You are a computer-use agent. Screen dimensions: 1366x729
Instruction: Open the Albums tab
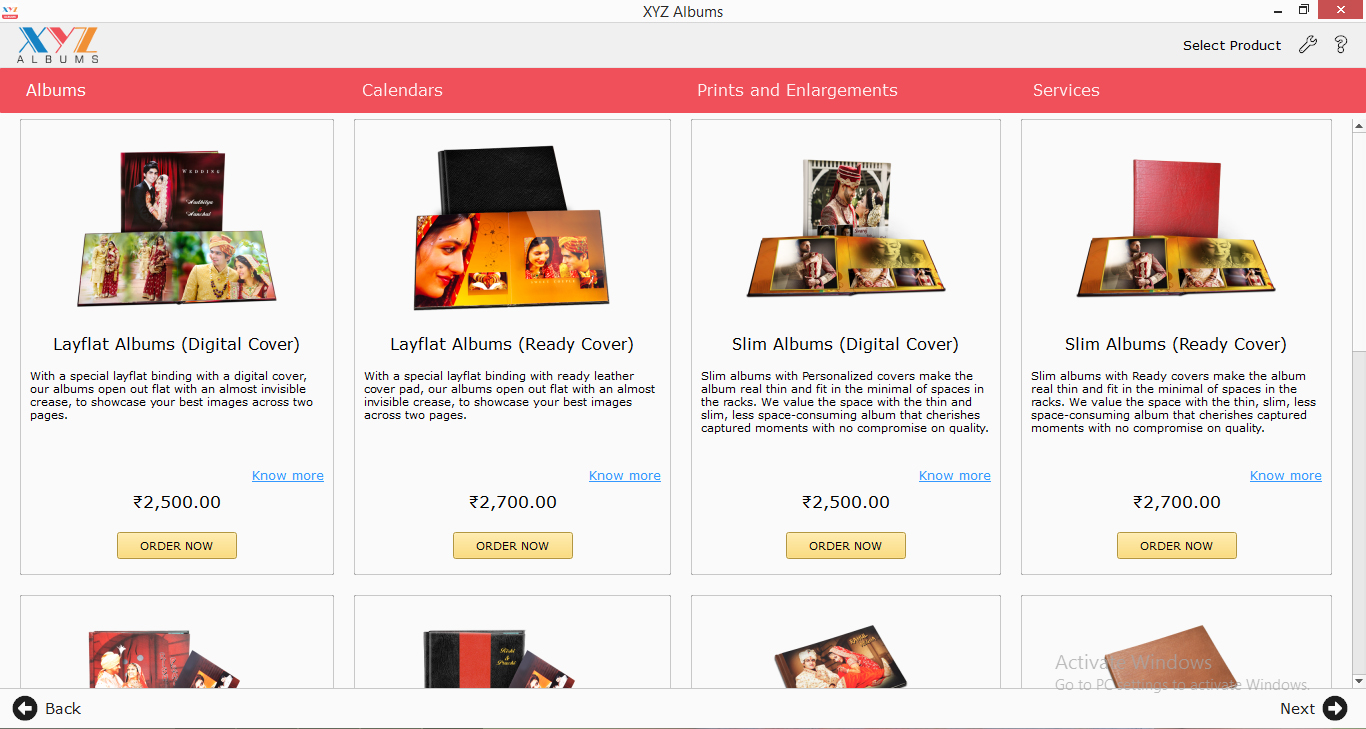pyautogui.click(x=56, y=90)
